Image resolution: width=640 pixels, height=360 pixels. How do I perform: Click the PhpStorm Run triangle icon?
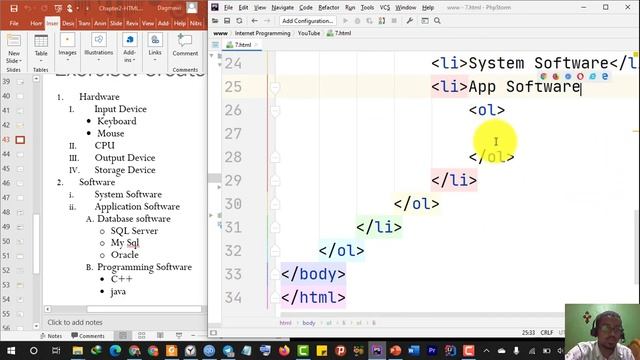346,21
